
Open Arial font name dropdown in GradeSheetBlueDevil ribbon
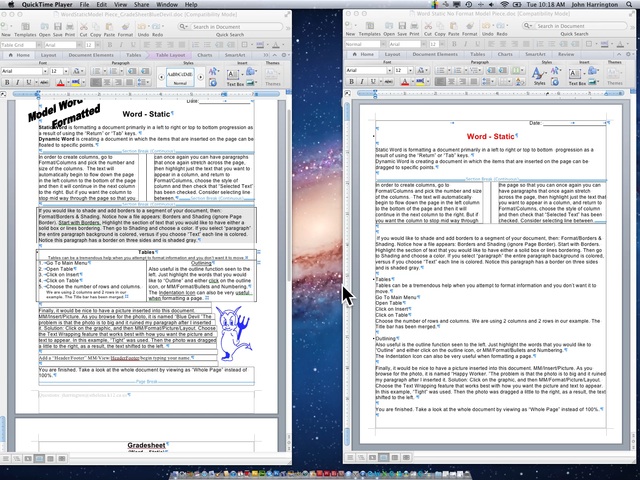(x=45, y=71)
